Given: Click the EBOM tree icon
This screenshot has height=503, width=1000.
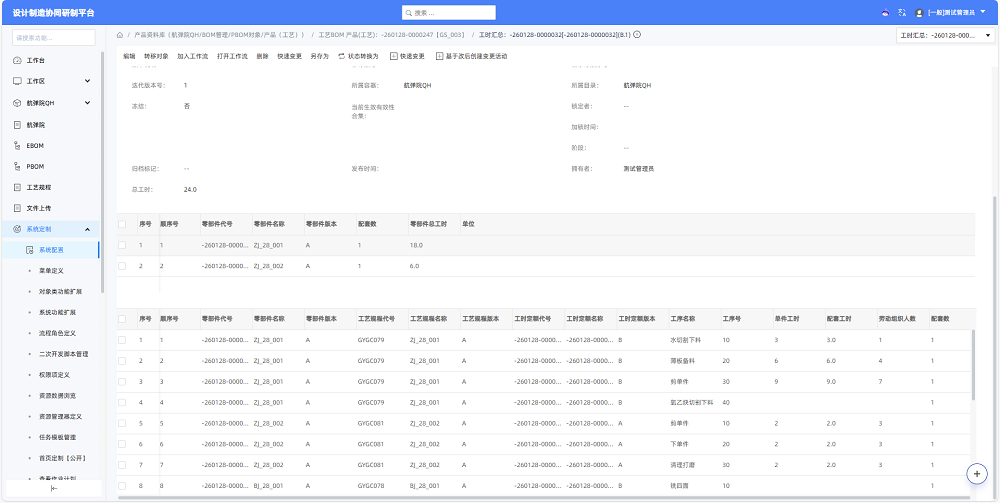Looking at the screenshot, I should 18,145.
